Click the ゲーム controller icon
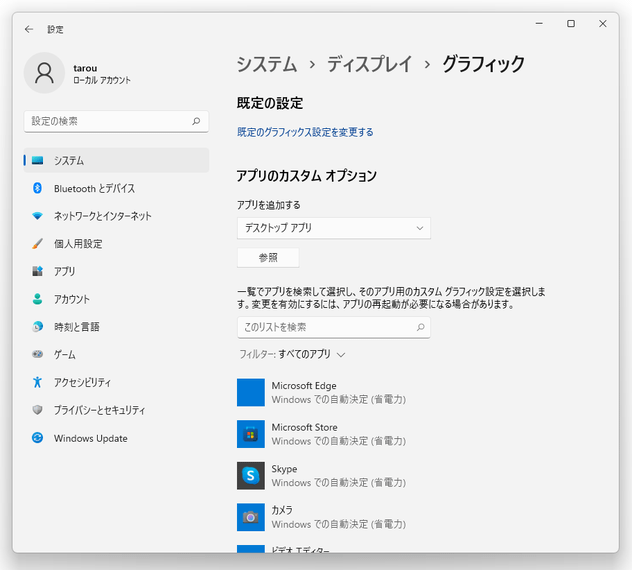The image size is (632, 570). pos(37,354)
